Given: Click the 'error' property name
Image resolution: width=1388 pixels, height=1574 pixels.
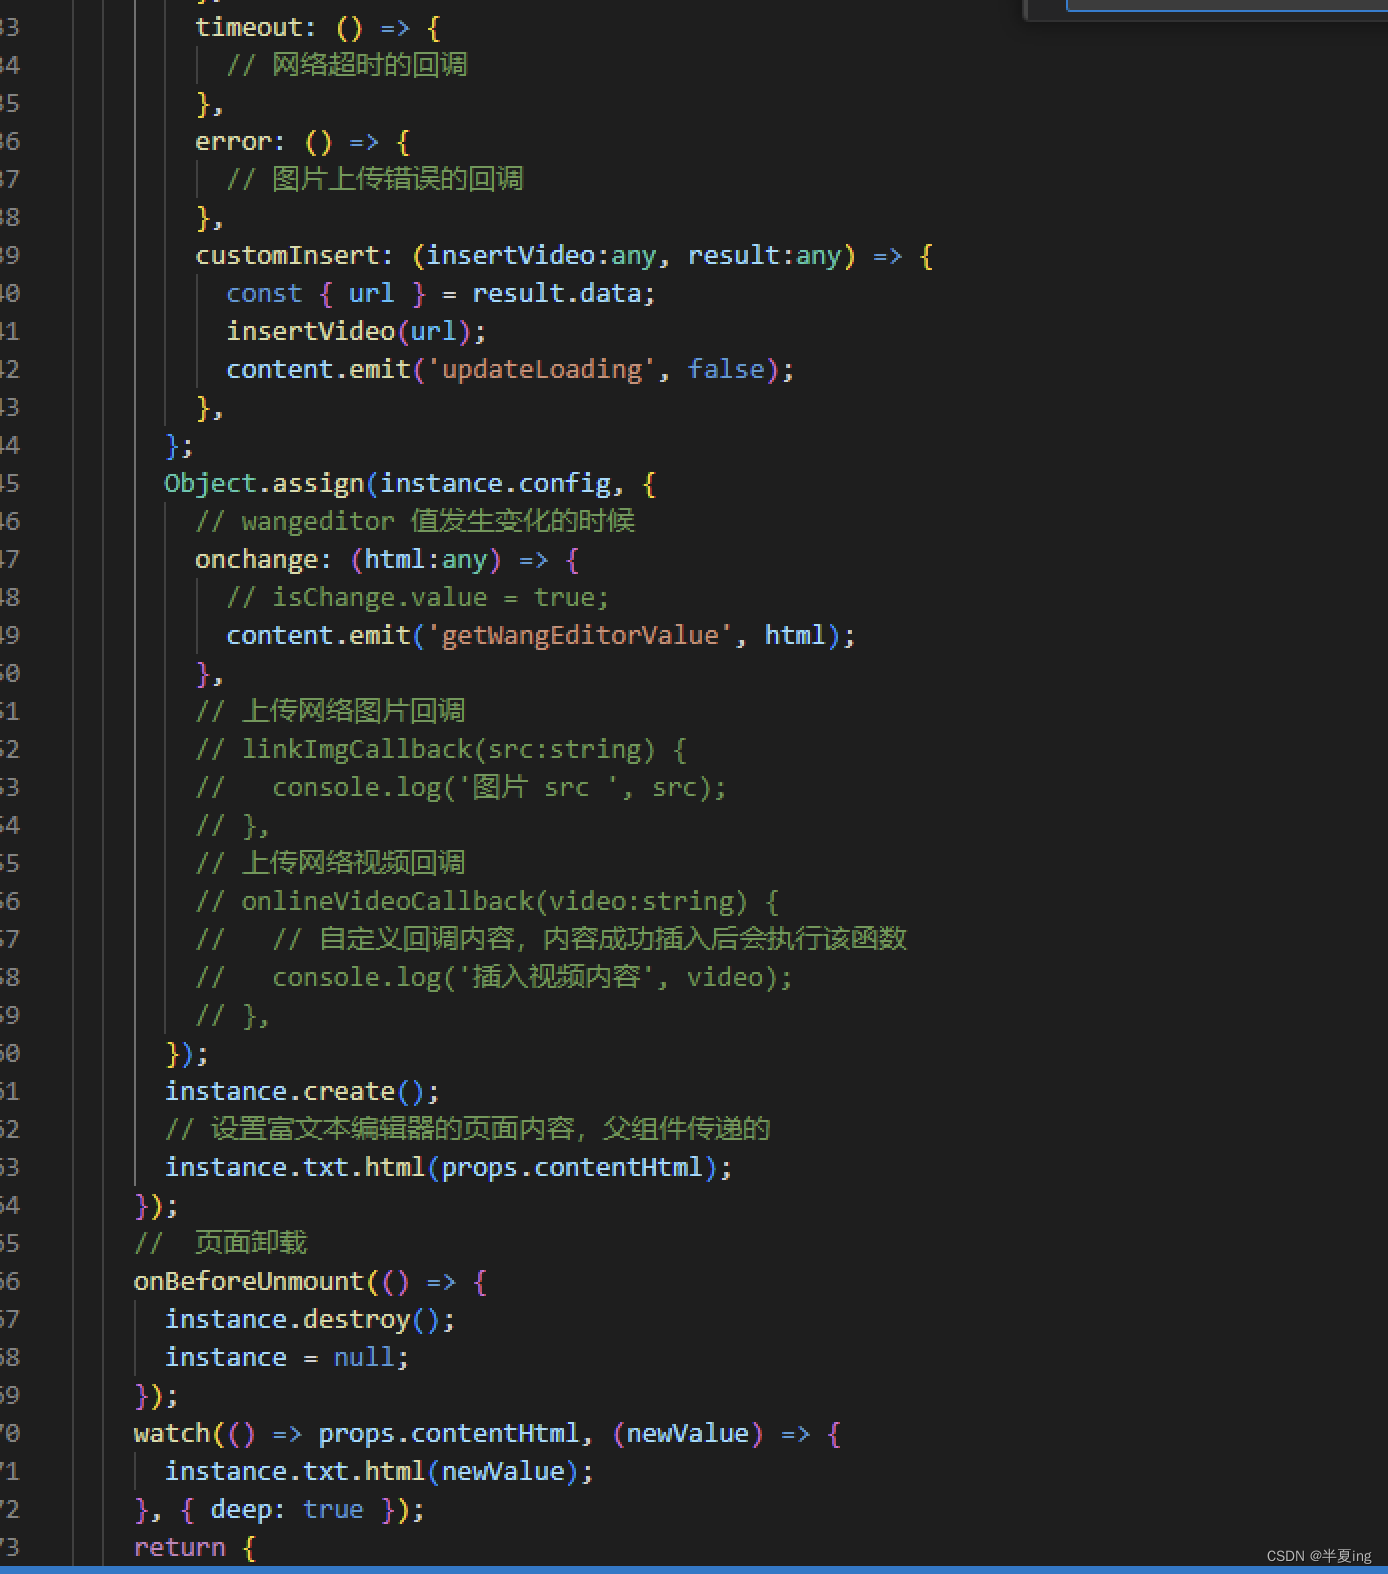Looking at the screenshot, I should click(233, 141).
